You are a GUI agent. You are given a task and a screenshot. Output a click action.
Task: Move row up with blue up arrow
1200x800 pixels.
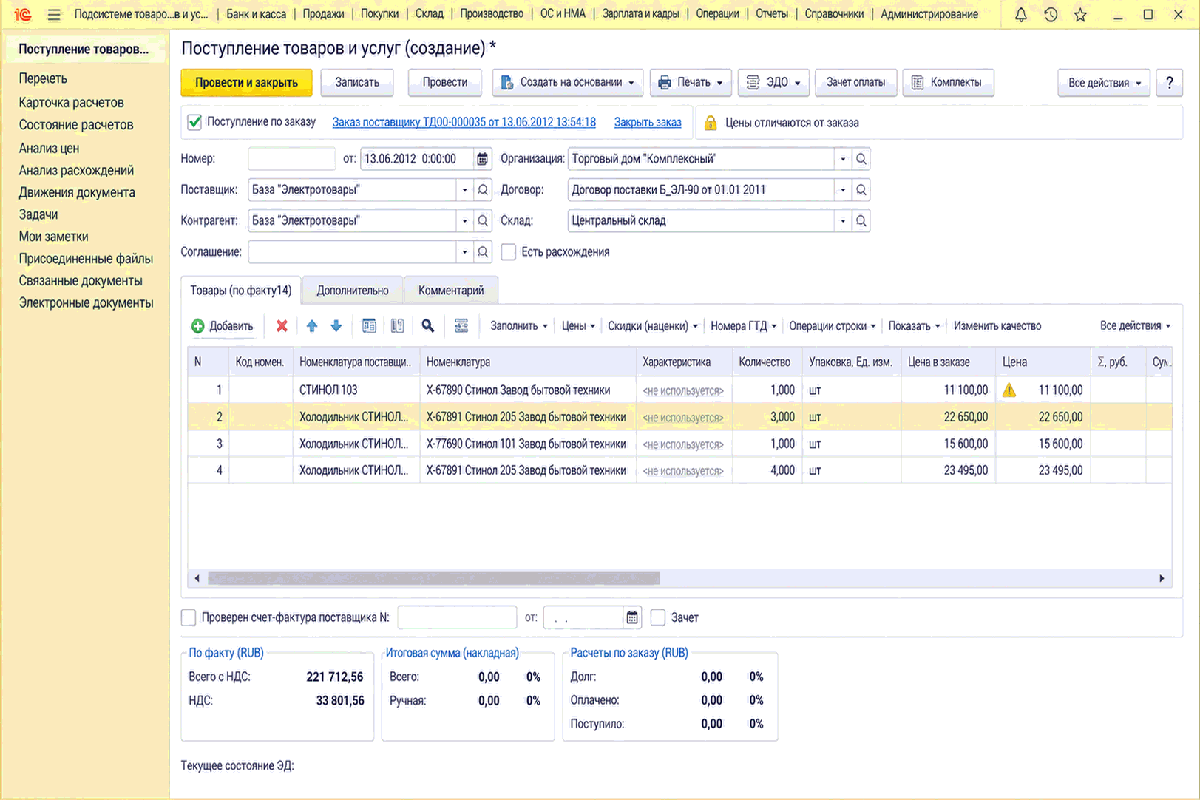pos(311,326)
